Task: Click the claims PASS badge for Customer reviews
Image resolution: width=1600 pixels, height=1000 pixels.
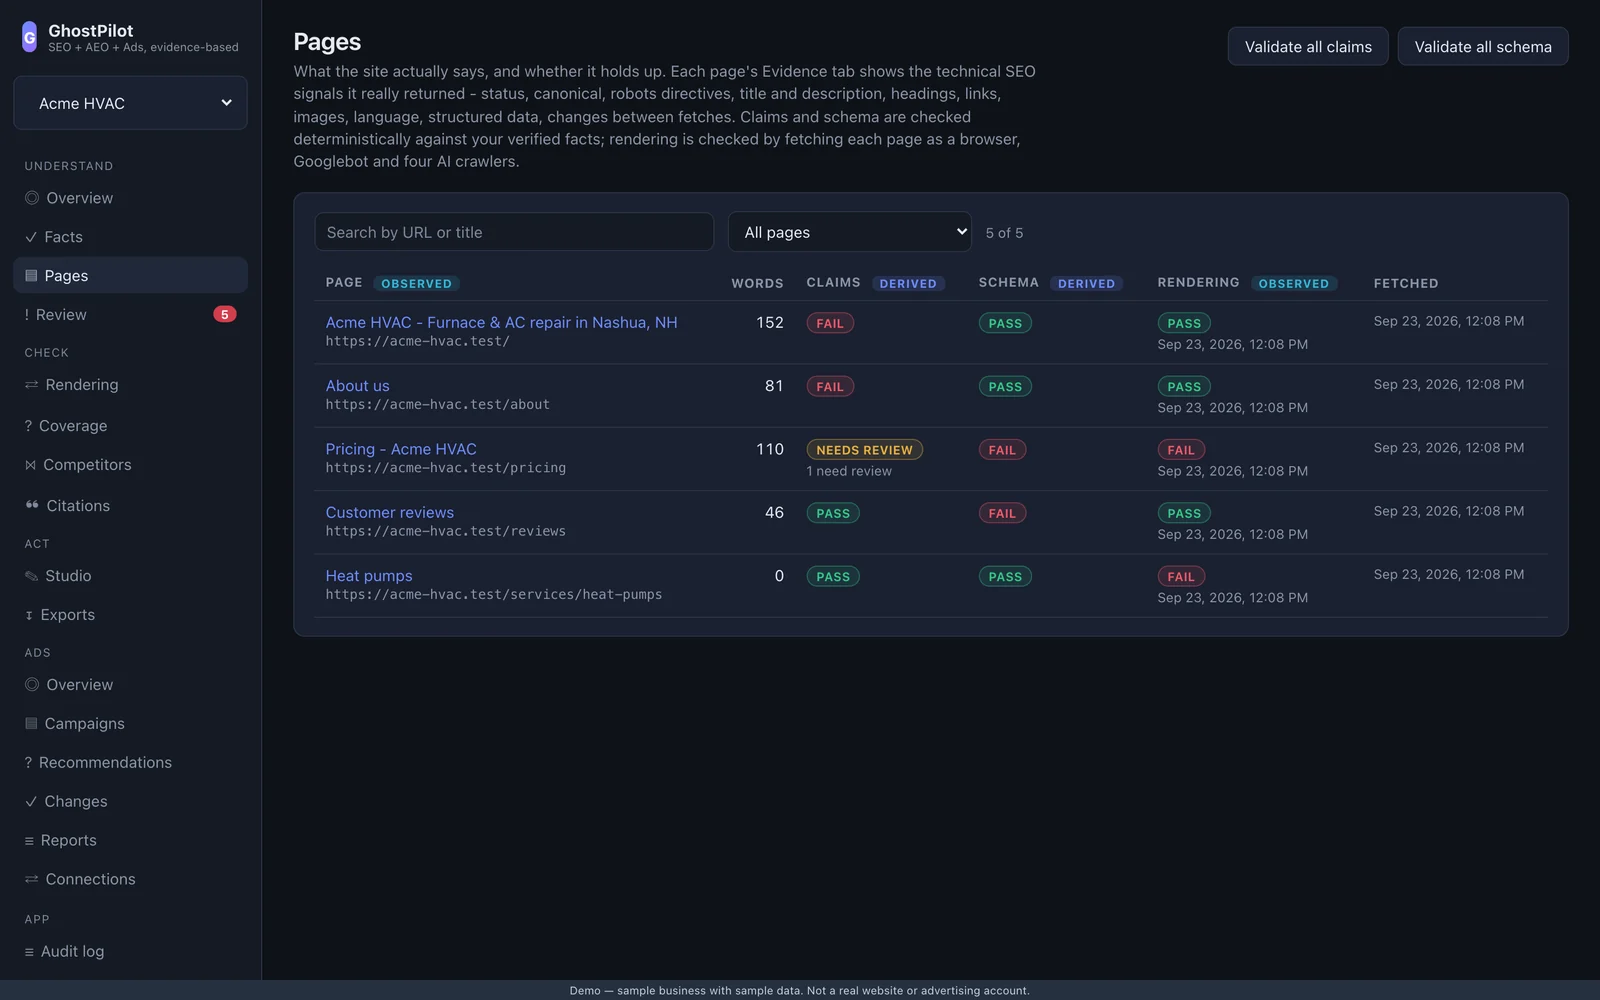Action: (x=833, y=513)
